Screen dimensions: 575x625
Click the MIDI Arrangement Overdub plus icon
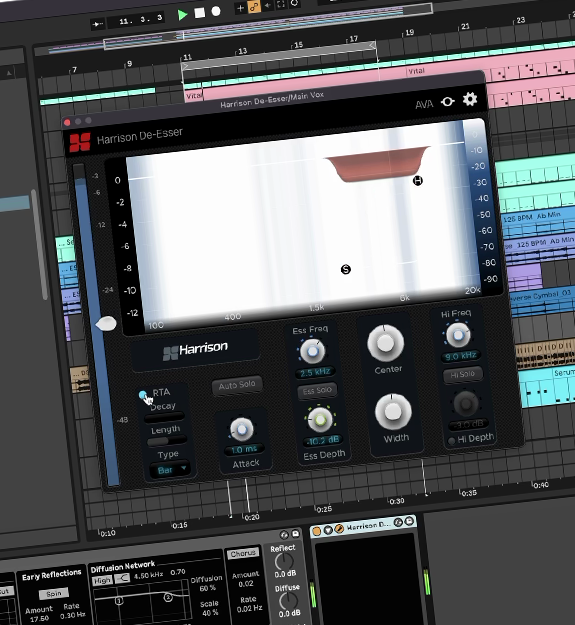[x=240, y=8]
